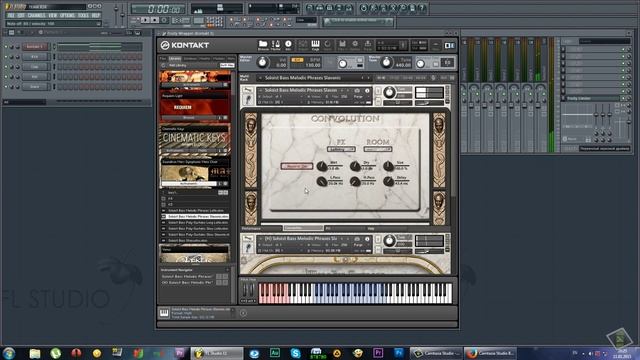Toggle mute LED on Snare channel
Screen dimensions: 640x360
[6, 87]
